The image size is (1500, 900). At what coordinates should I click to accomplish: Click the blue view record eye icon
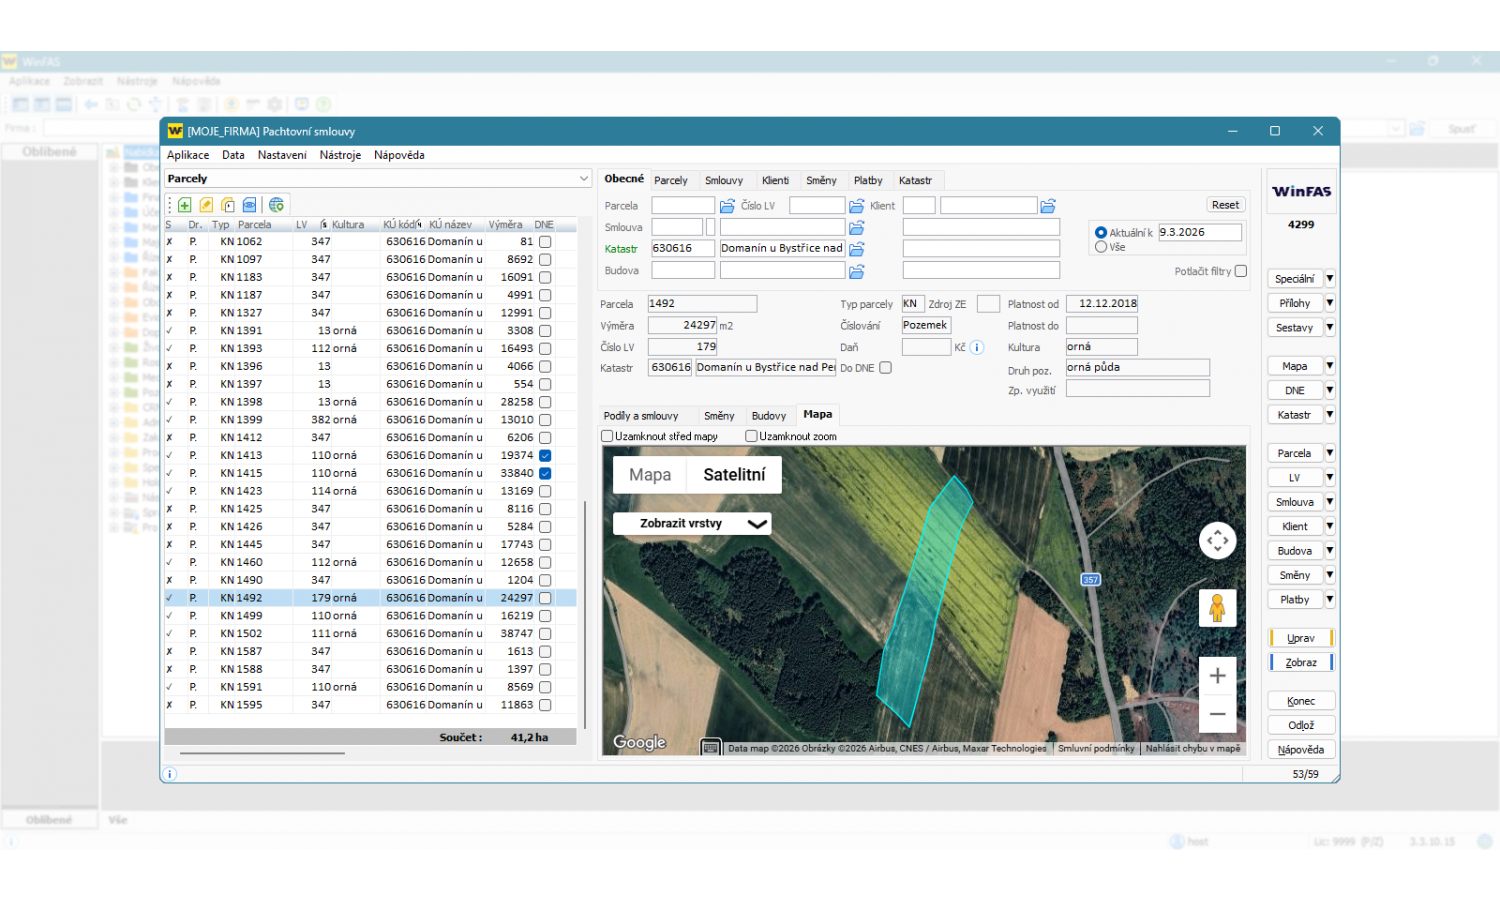click(x=249, y=205)
